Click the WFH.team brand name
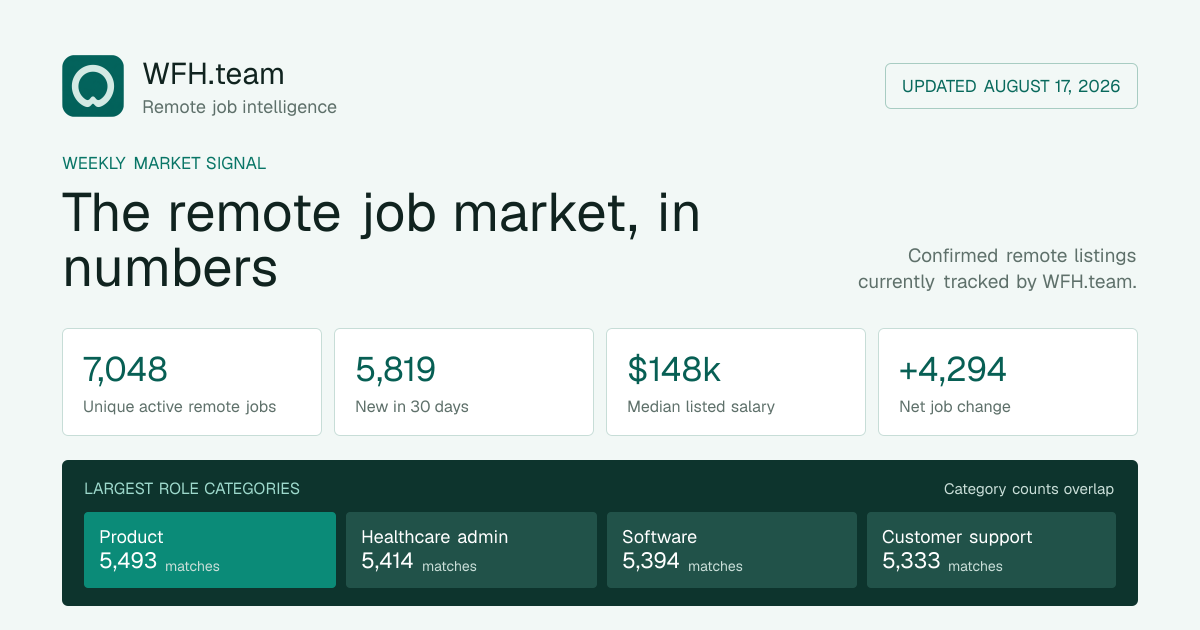Viewport: 1200px width, 630px height. tap(213, 73)
